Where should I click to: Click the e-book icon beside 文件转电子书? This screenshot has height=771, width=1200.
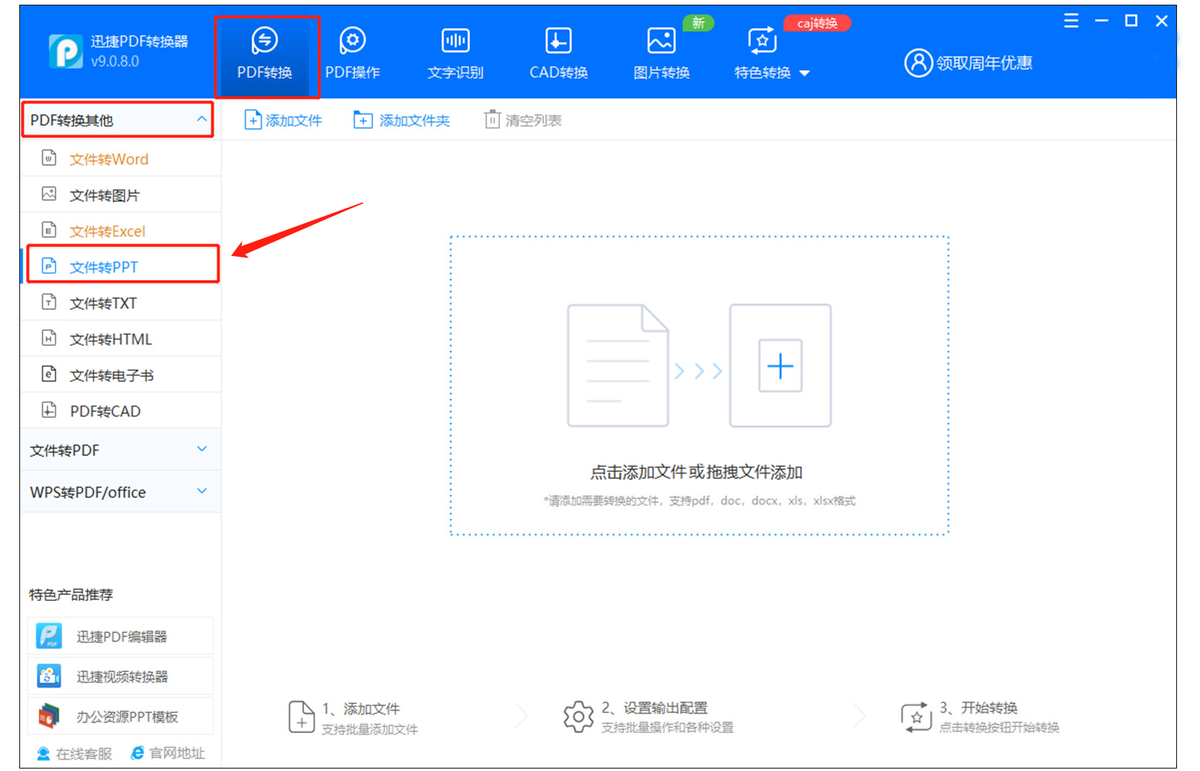point(48,374)
